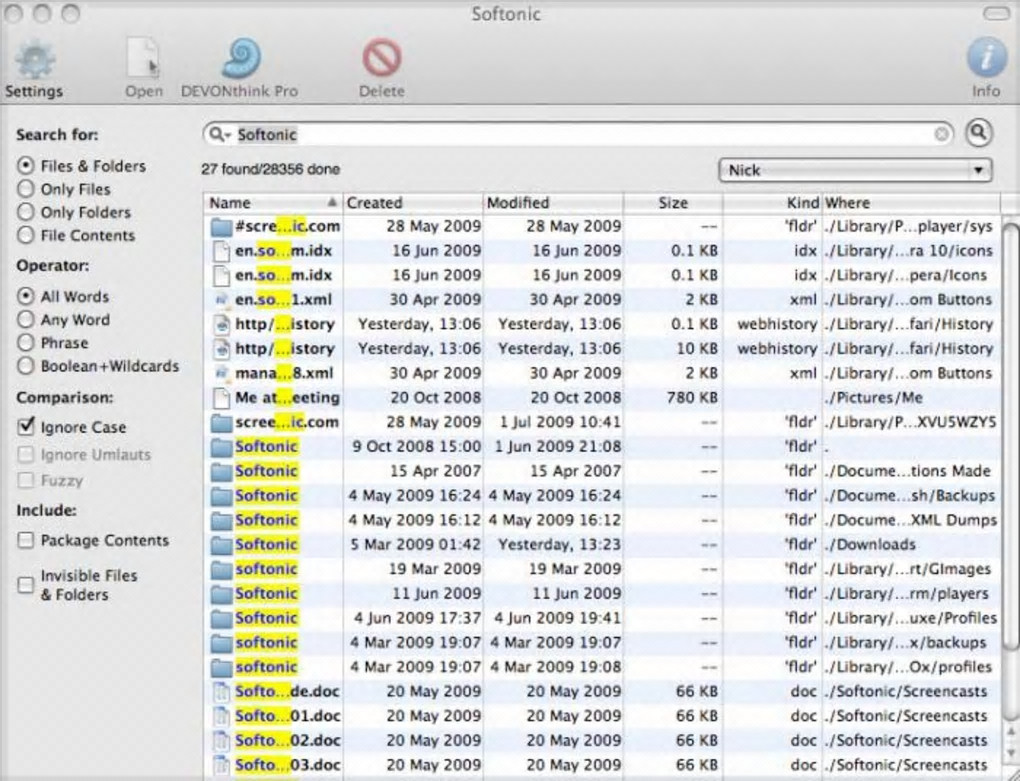
Task: Choose Phrase operator
Action: (x=25, y=343)
